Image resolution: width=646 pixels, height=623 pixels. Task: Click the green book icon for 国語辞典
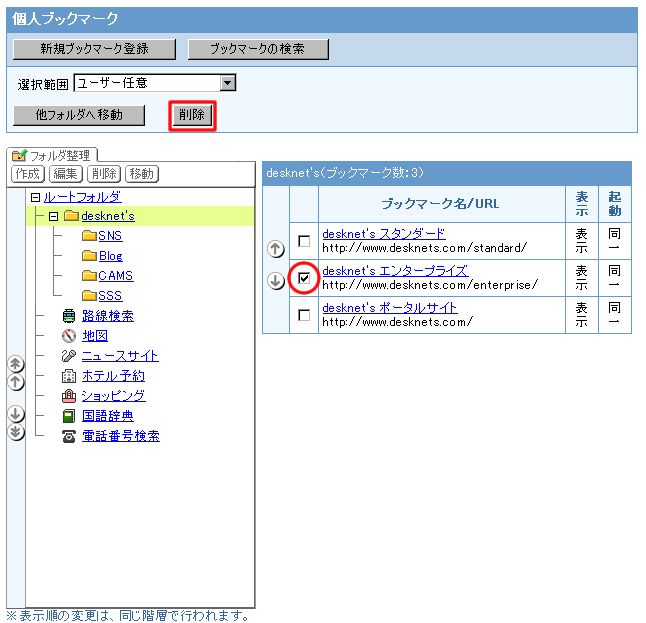[69, 416]
